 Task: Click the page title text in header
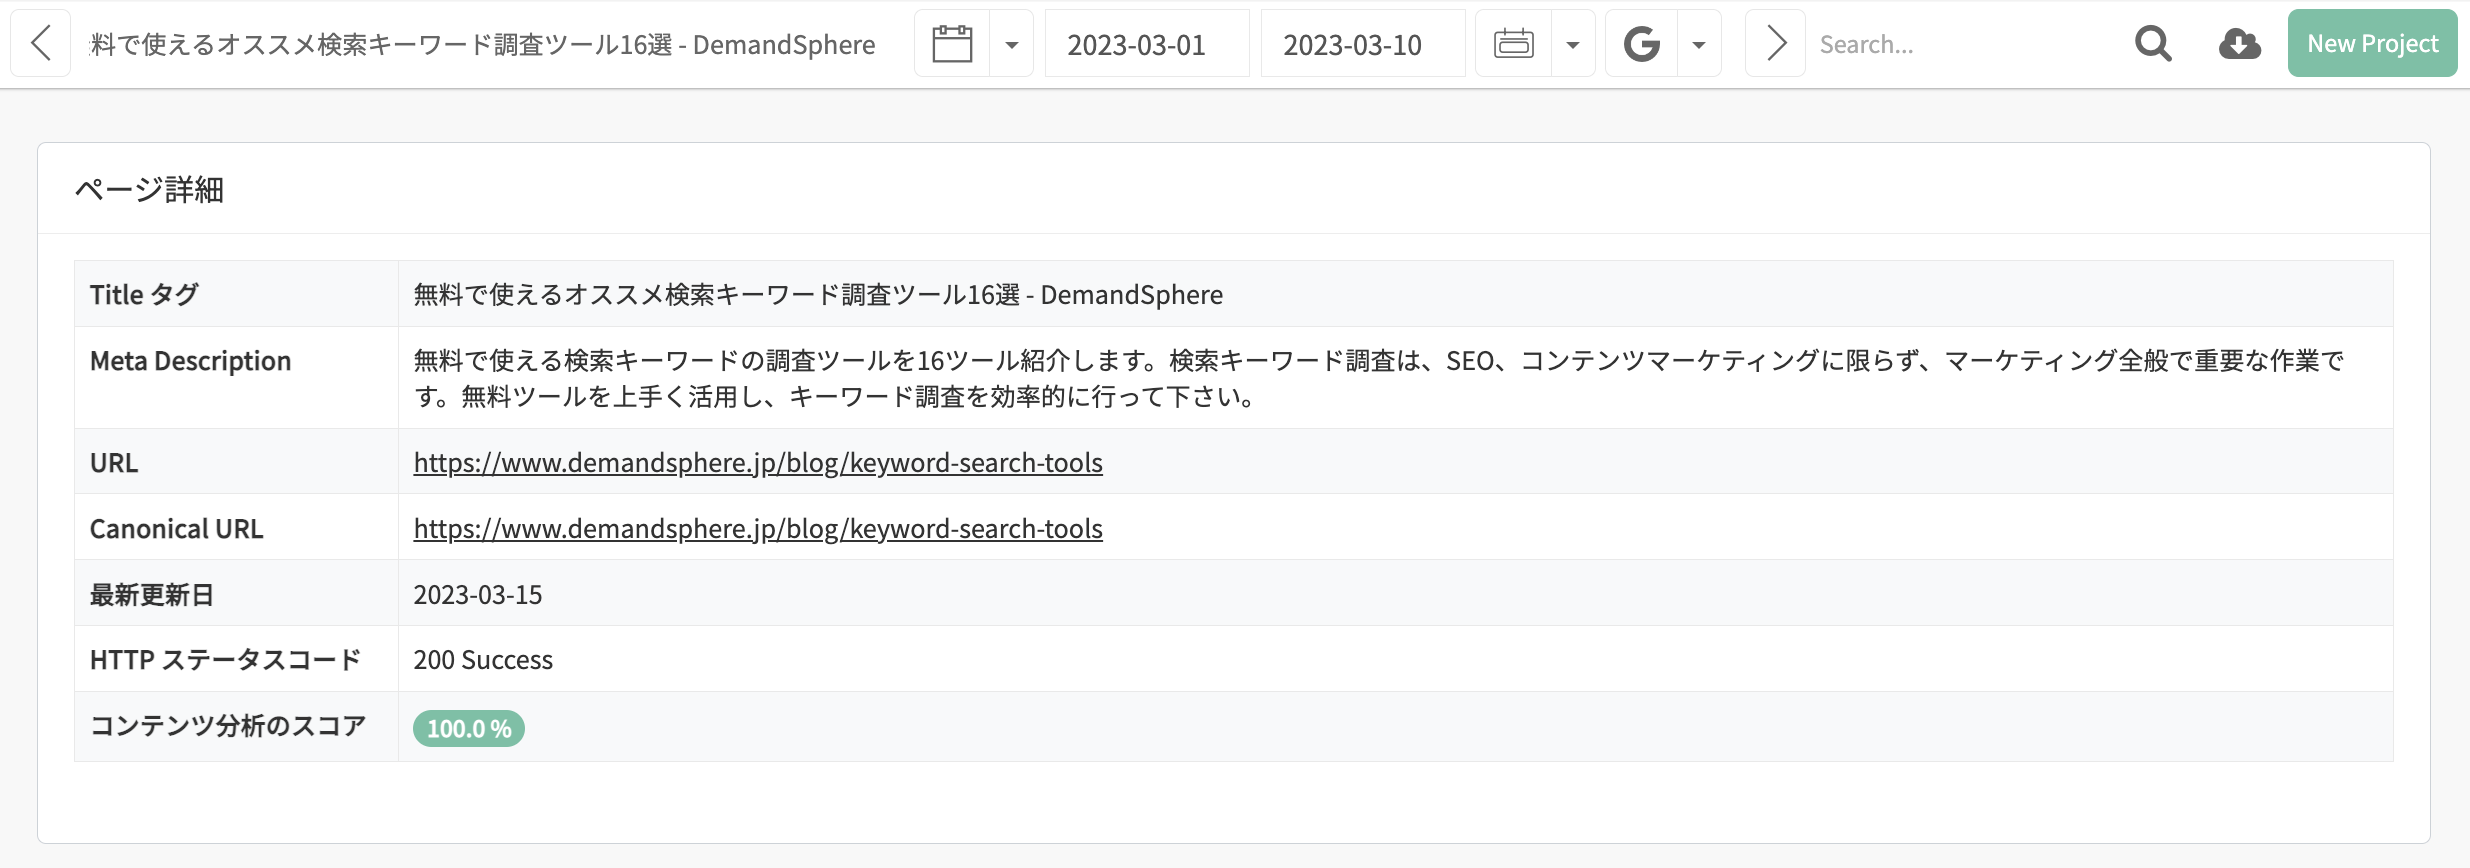483,45
